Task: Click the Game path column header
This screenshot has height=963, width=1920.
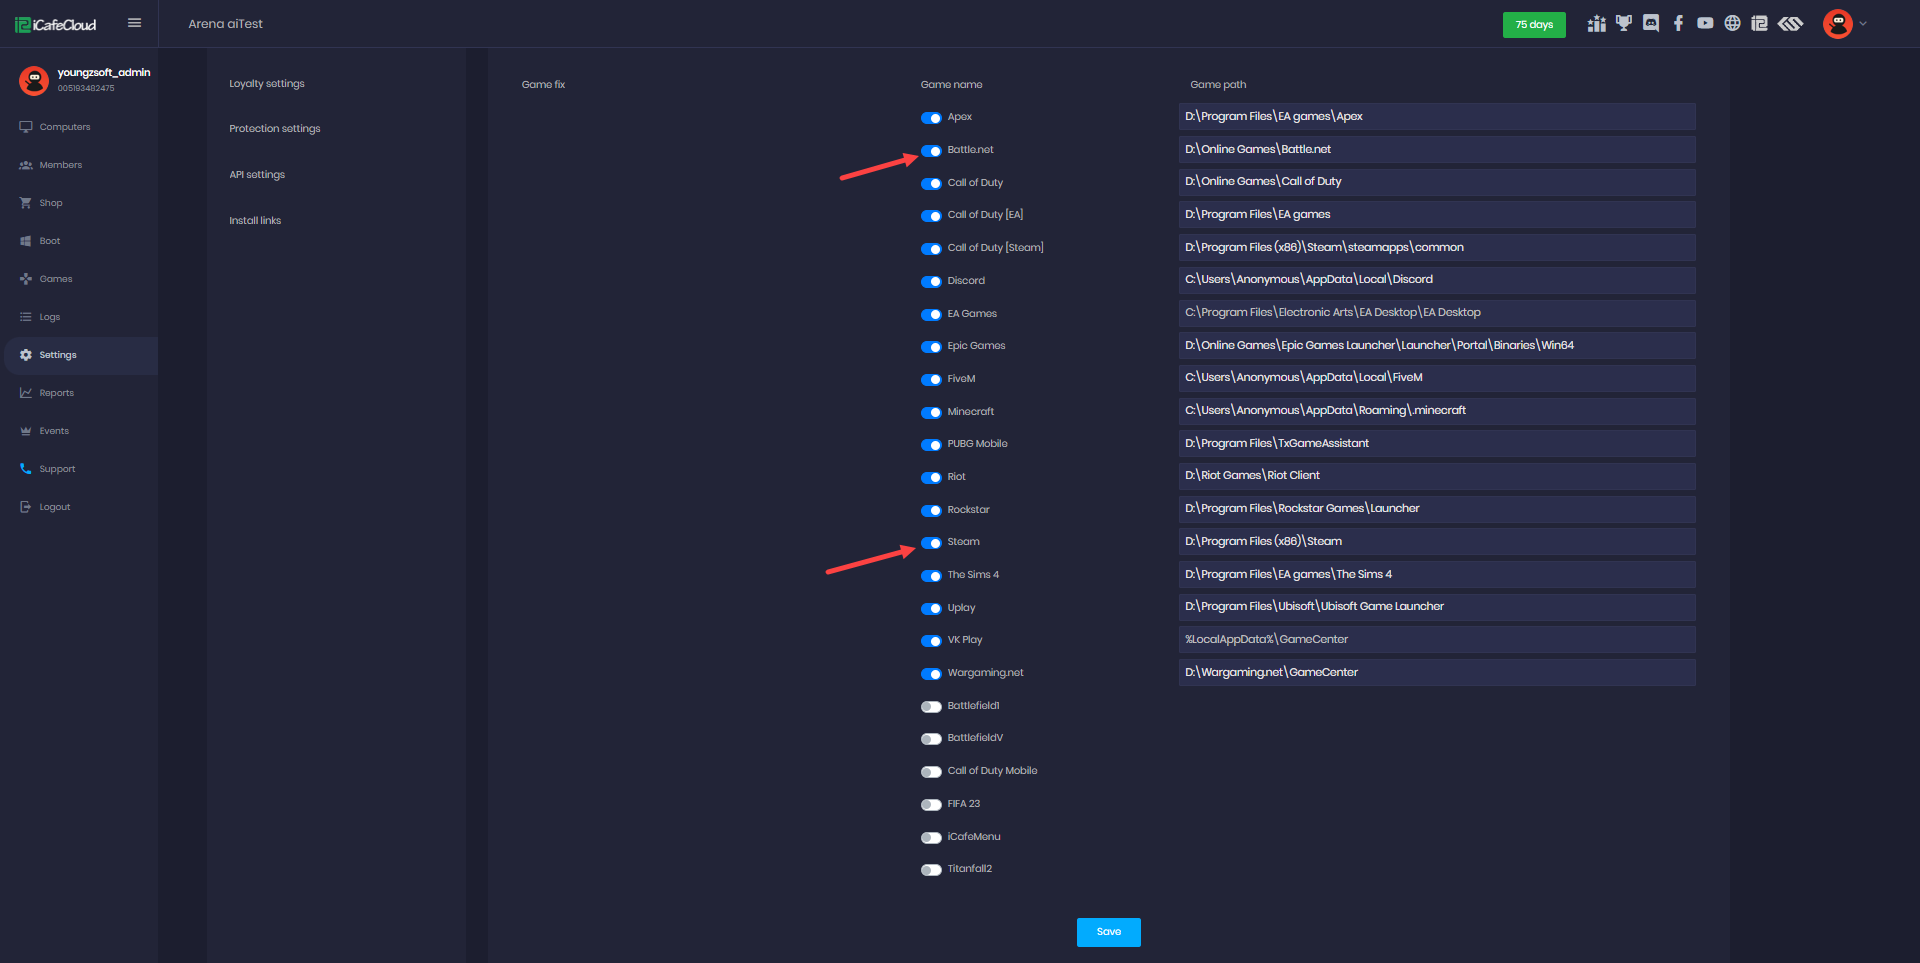Action: (x=1218, y=85)
